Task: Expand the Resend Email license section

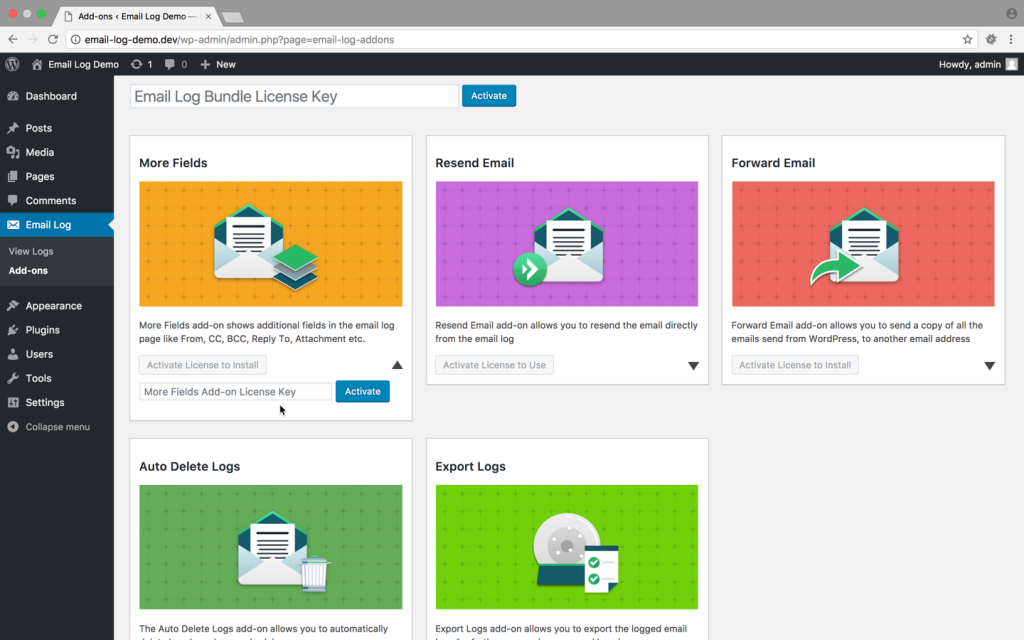Action: [x=694, y=366]
